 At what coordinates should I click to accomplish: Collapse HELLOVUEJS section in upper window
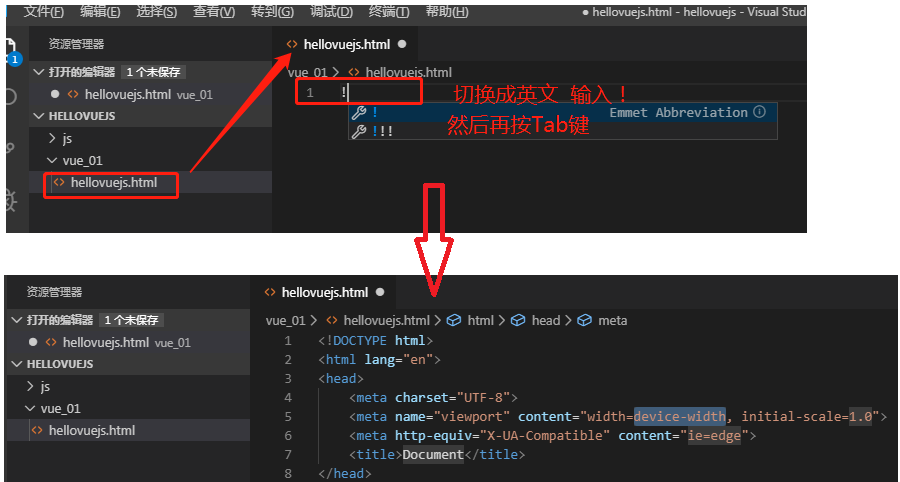point(150,116)
